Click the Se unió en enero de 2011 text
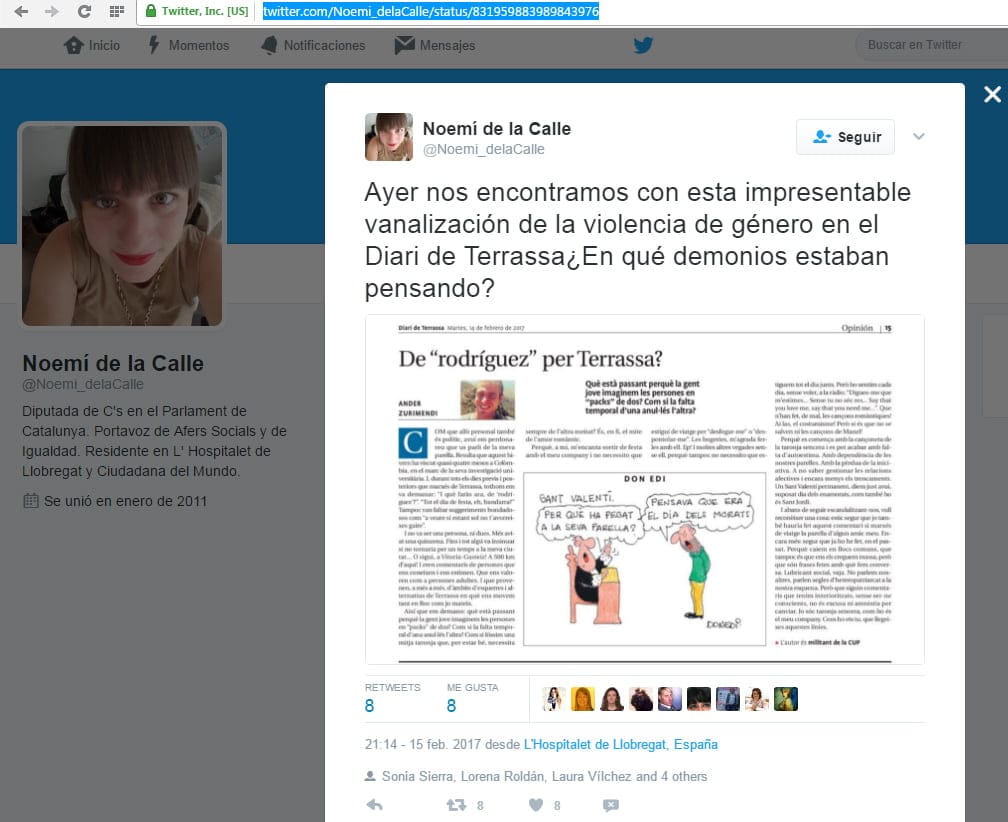 point(125,501)
